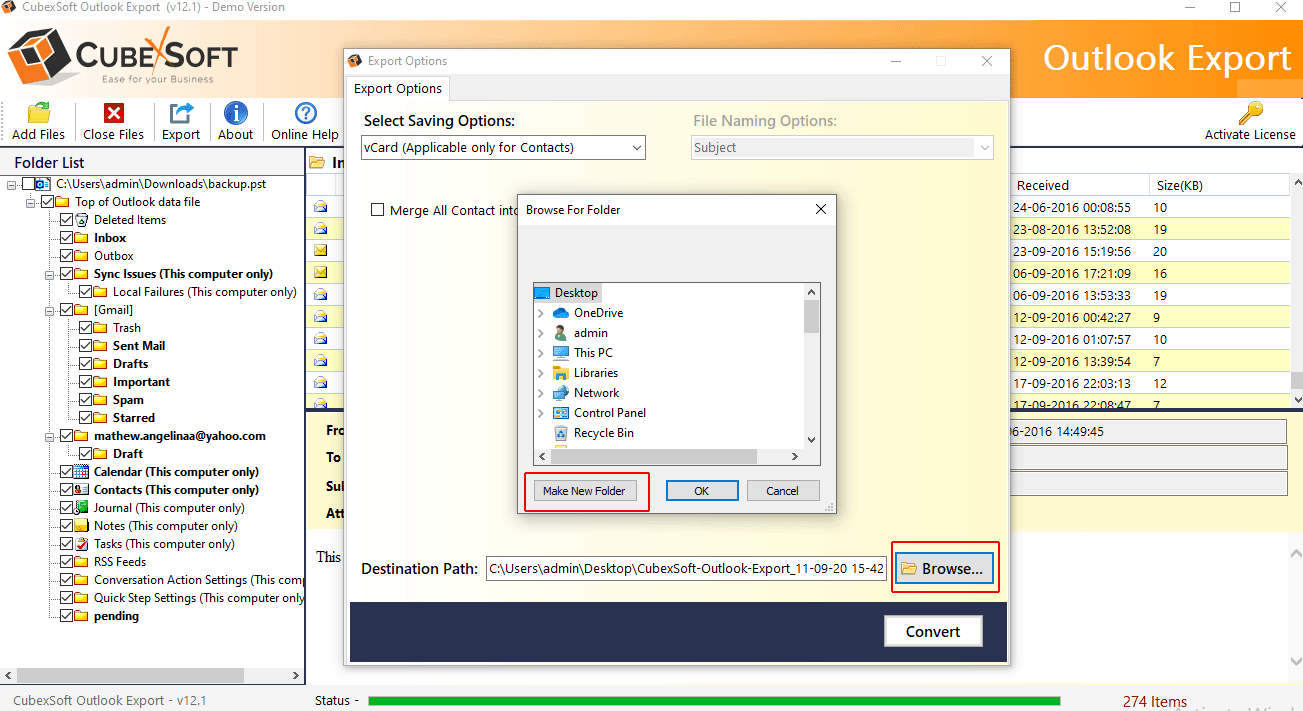This screenshot has width=1303, height=711.
Task: Collapse the Sync Issues tree node
Action: click(49, 274)
